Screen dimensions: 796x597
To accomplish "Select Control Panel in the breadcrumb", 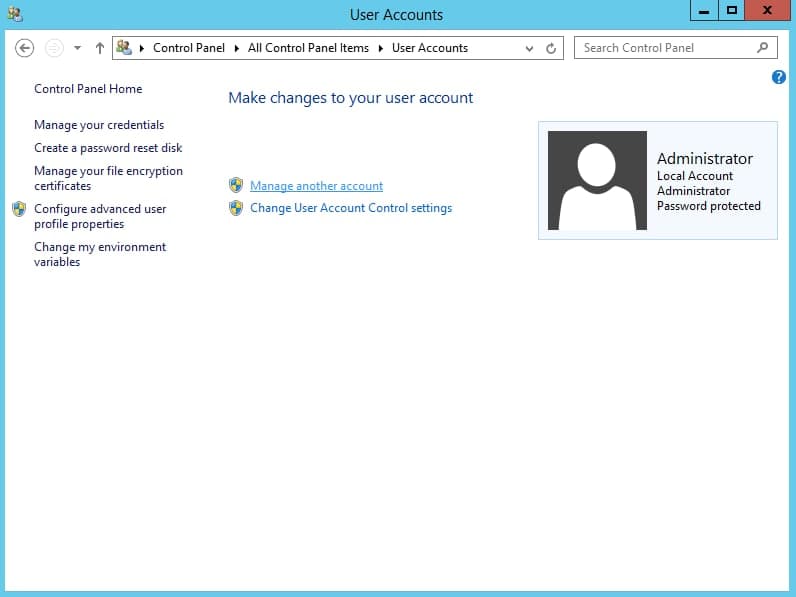I will [188, 48].
